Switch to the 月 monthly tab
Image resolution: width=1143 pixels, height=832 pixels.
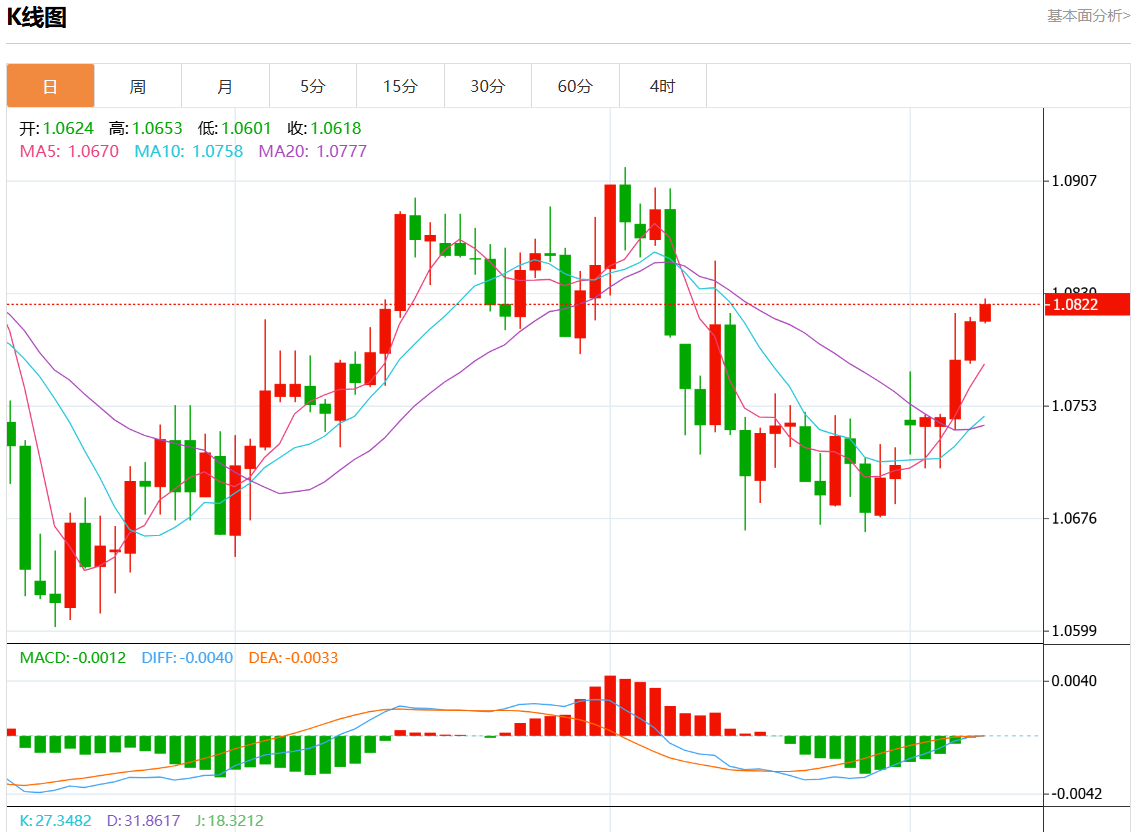click(225, 86)
